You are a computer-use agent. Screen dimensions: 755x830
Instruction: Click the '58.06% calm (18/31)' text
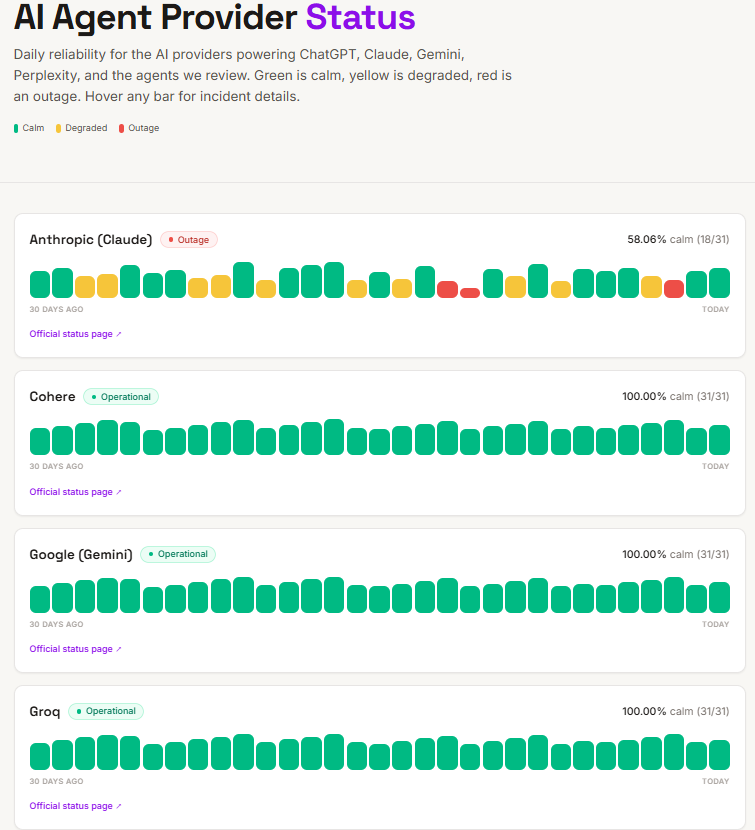click(678, 239)
